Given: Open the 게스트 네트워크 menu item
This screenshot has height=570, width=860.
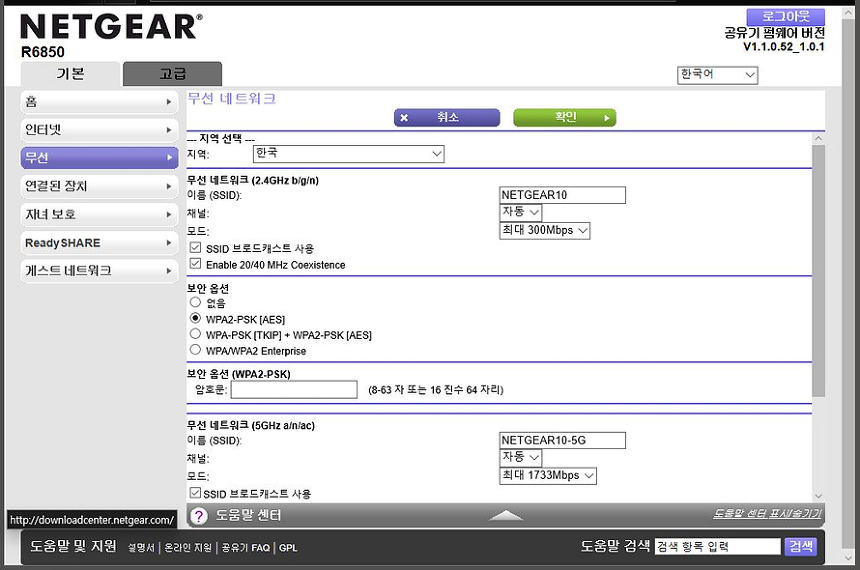Looking at the screenshot, I should click(x=100, y=271).
